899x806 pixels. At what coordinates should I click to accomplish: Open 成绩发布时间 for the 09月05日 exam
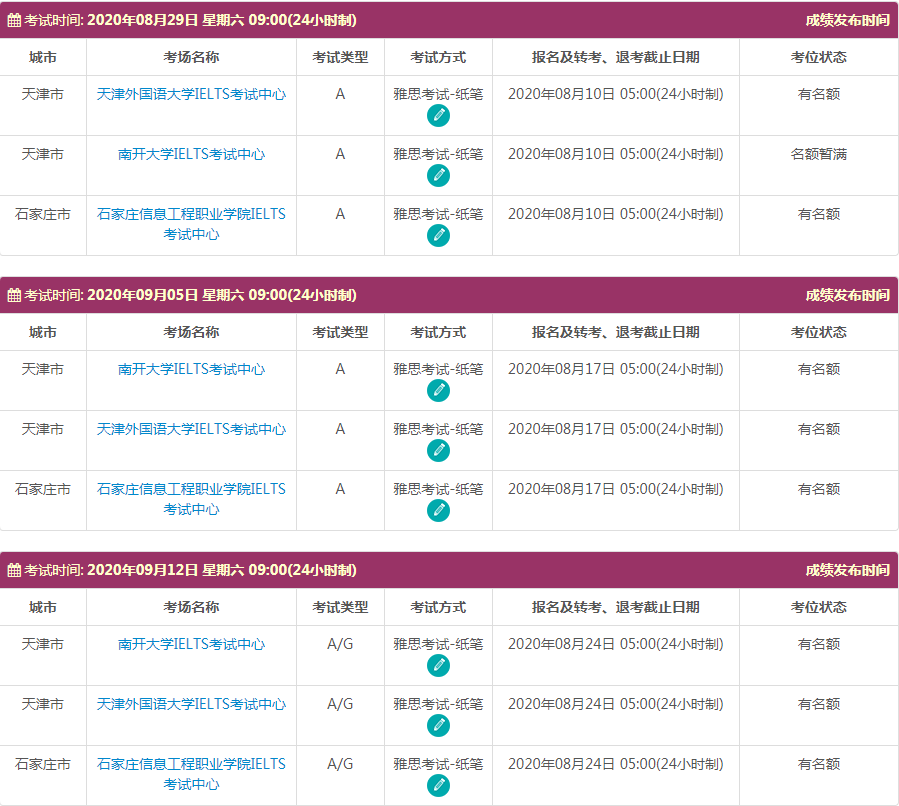(847, 295)
